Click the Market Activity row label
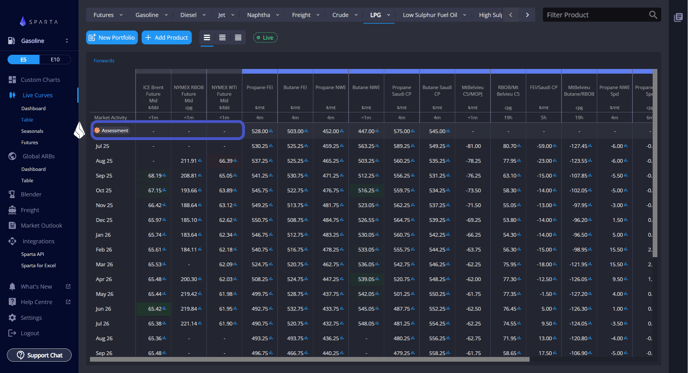This screenshot has width=688, height=373. pyautogui.click(x=111, y=118)
